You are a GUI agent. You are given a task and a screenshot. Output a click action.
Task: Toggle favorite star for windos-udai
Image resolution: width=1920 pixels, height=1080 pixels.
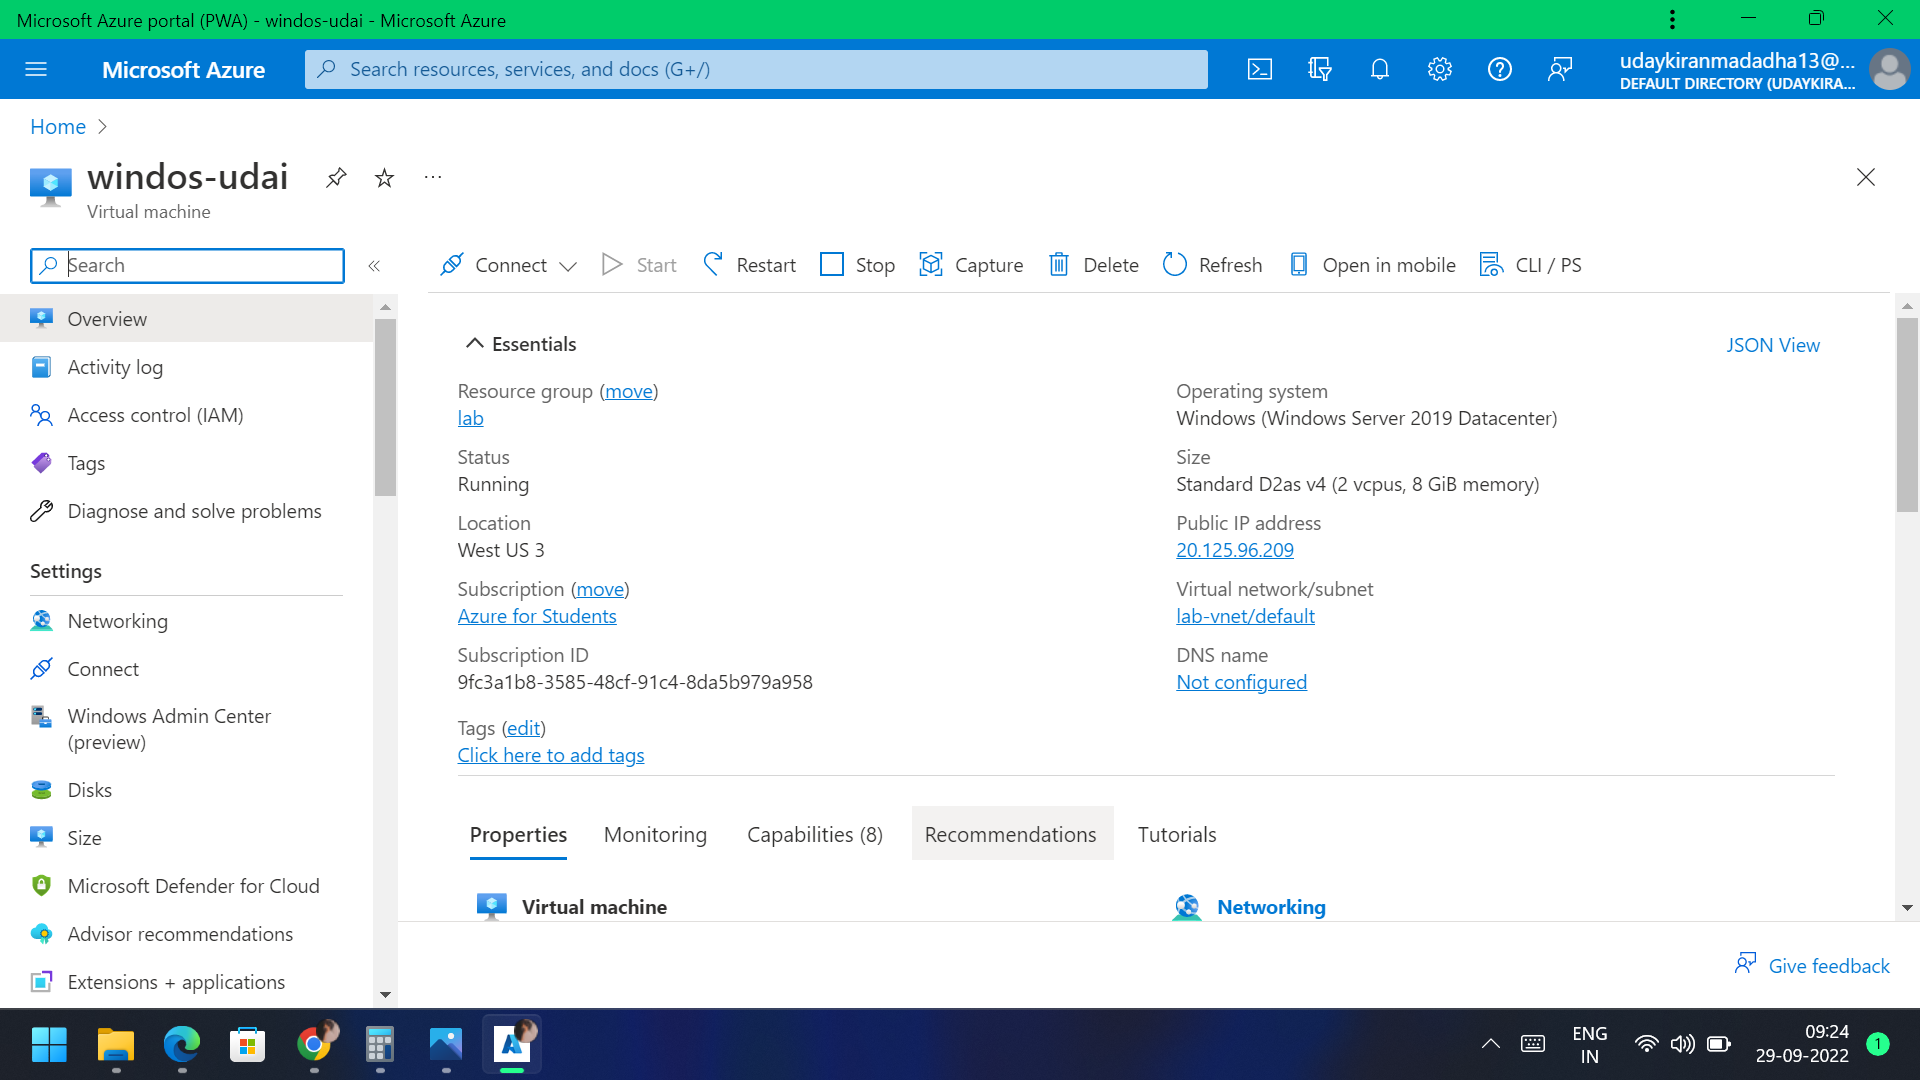pyautogui.click(x=384, y=177)
